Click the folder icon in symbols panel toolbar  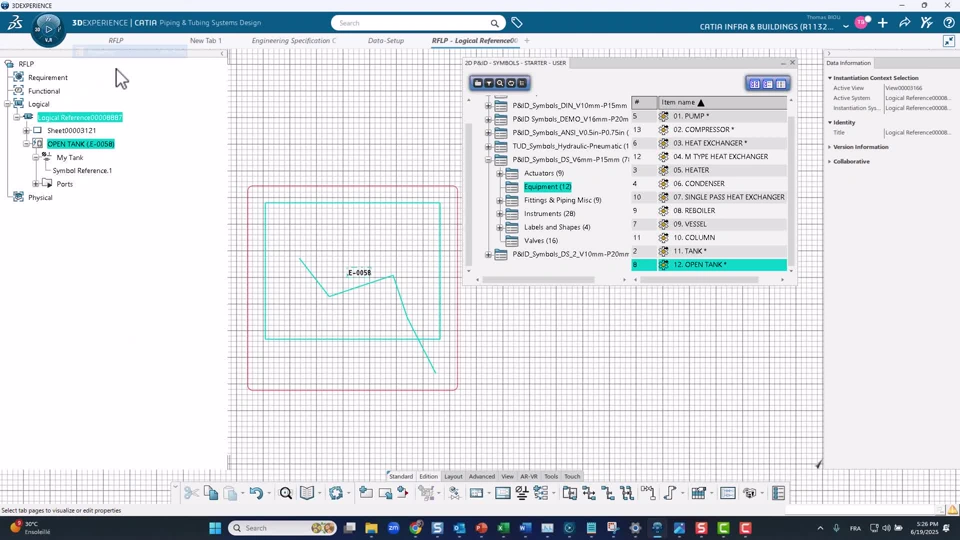(478, 83)
